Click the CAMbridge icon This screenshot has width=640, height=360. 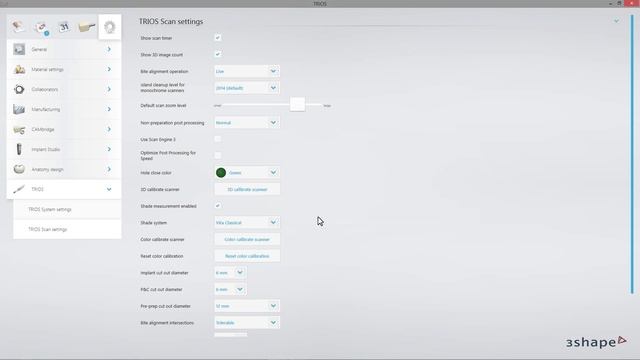click(19, 129)
